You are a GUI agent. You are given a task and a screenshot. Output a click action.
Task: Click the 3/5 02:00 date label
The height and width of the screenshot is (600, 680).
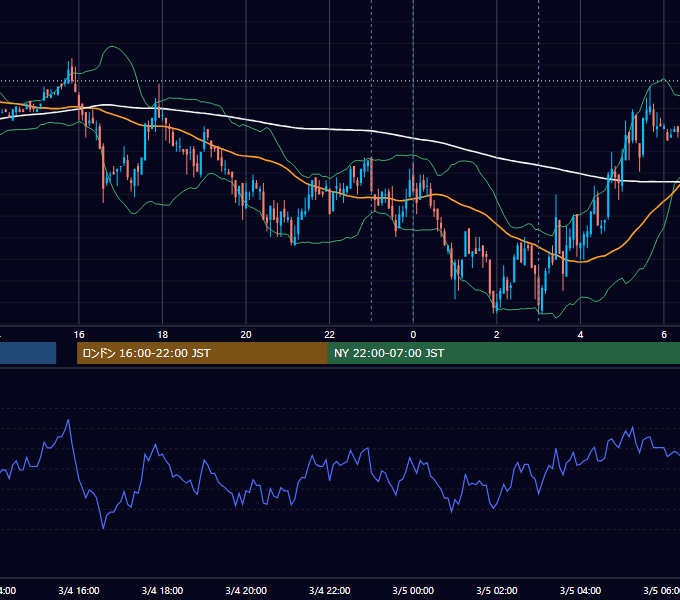tap(497, 590)
